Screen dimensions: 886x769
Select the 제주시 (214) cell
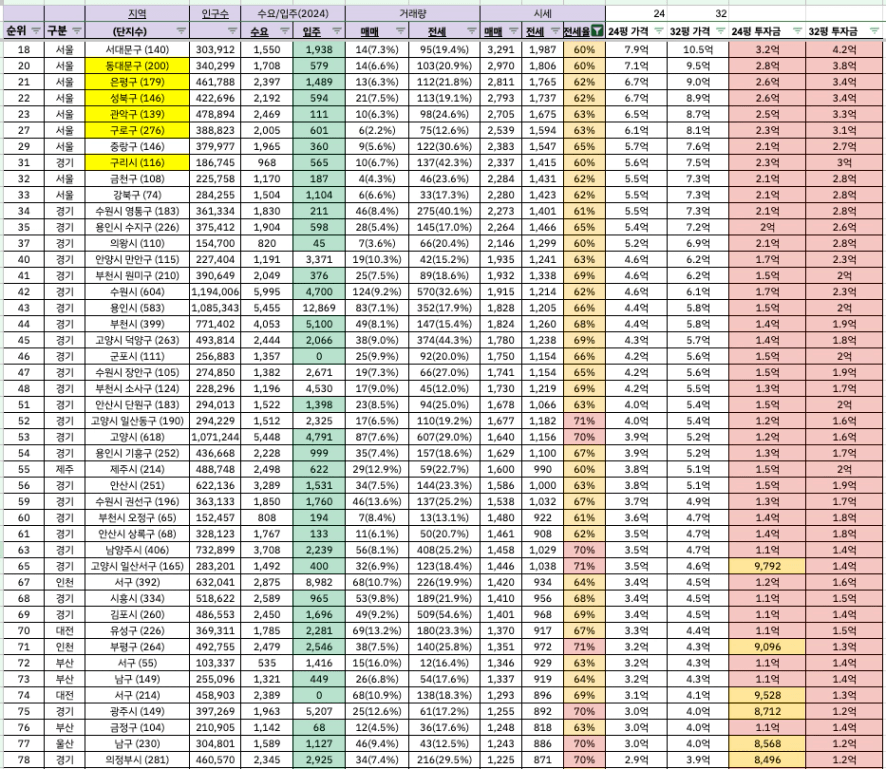(x=137, y=470)
